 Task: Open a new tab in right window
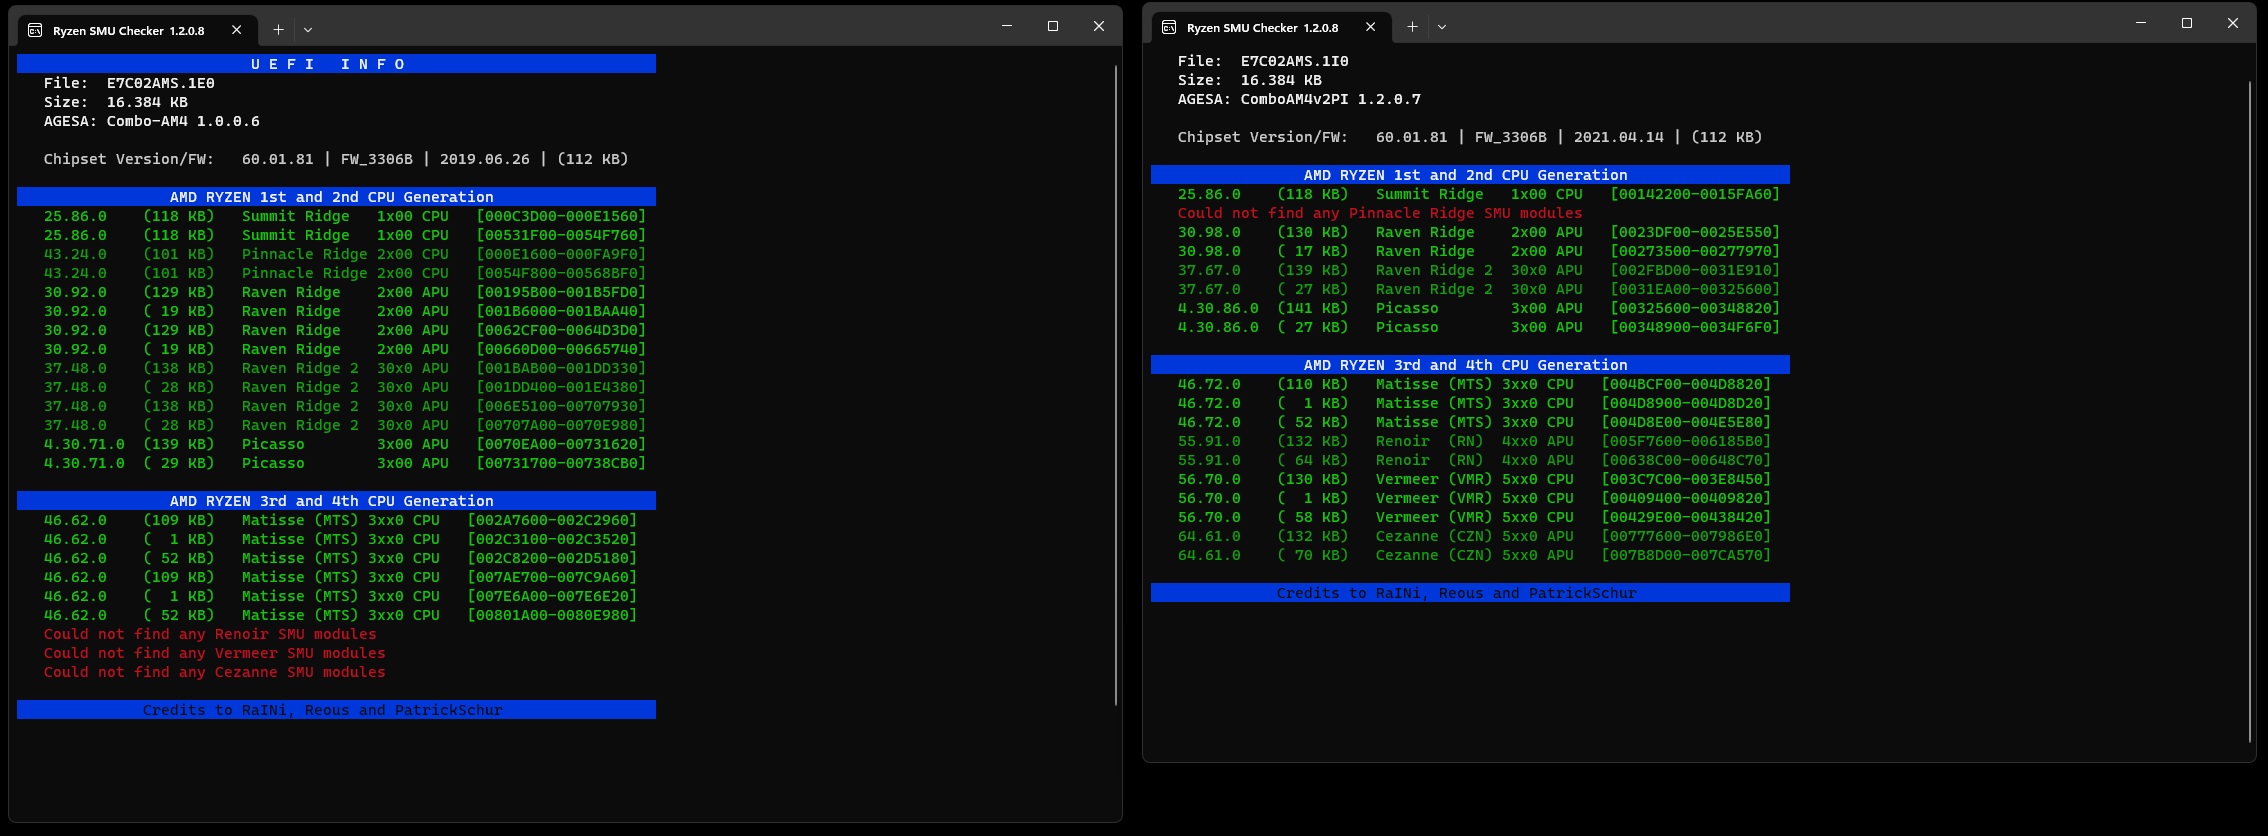pos(1412,27)
